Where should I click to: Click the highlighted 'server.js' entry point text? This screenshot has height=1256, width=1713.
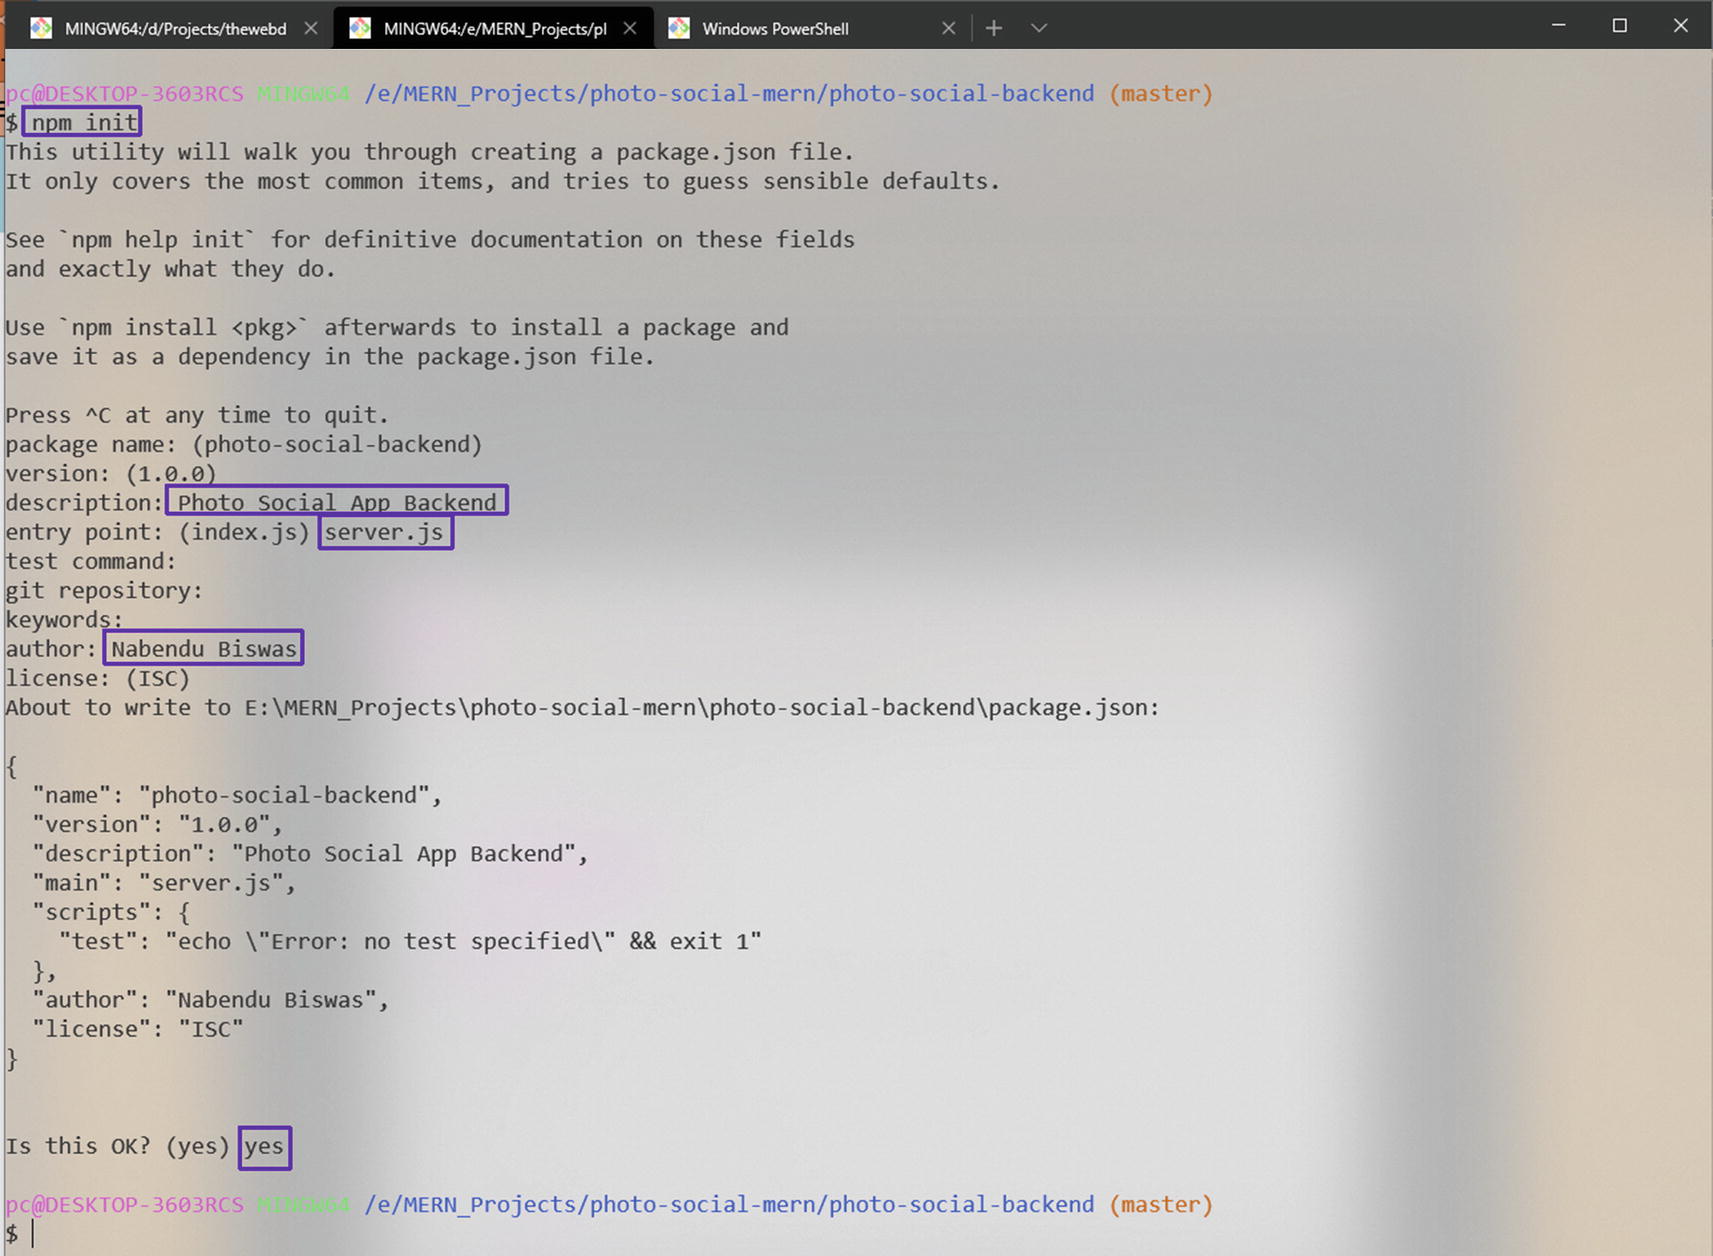click(385, 532)
